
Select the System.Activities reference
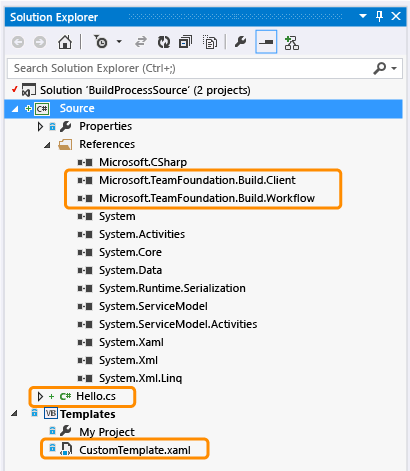click(x=142, y=234)
